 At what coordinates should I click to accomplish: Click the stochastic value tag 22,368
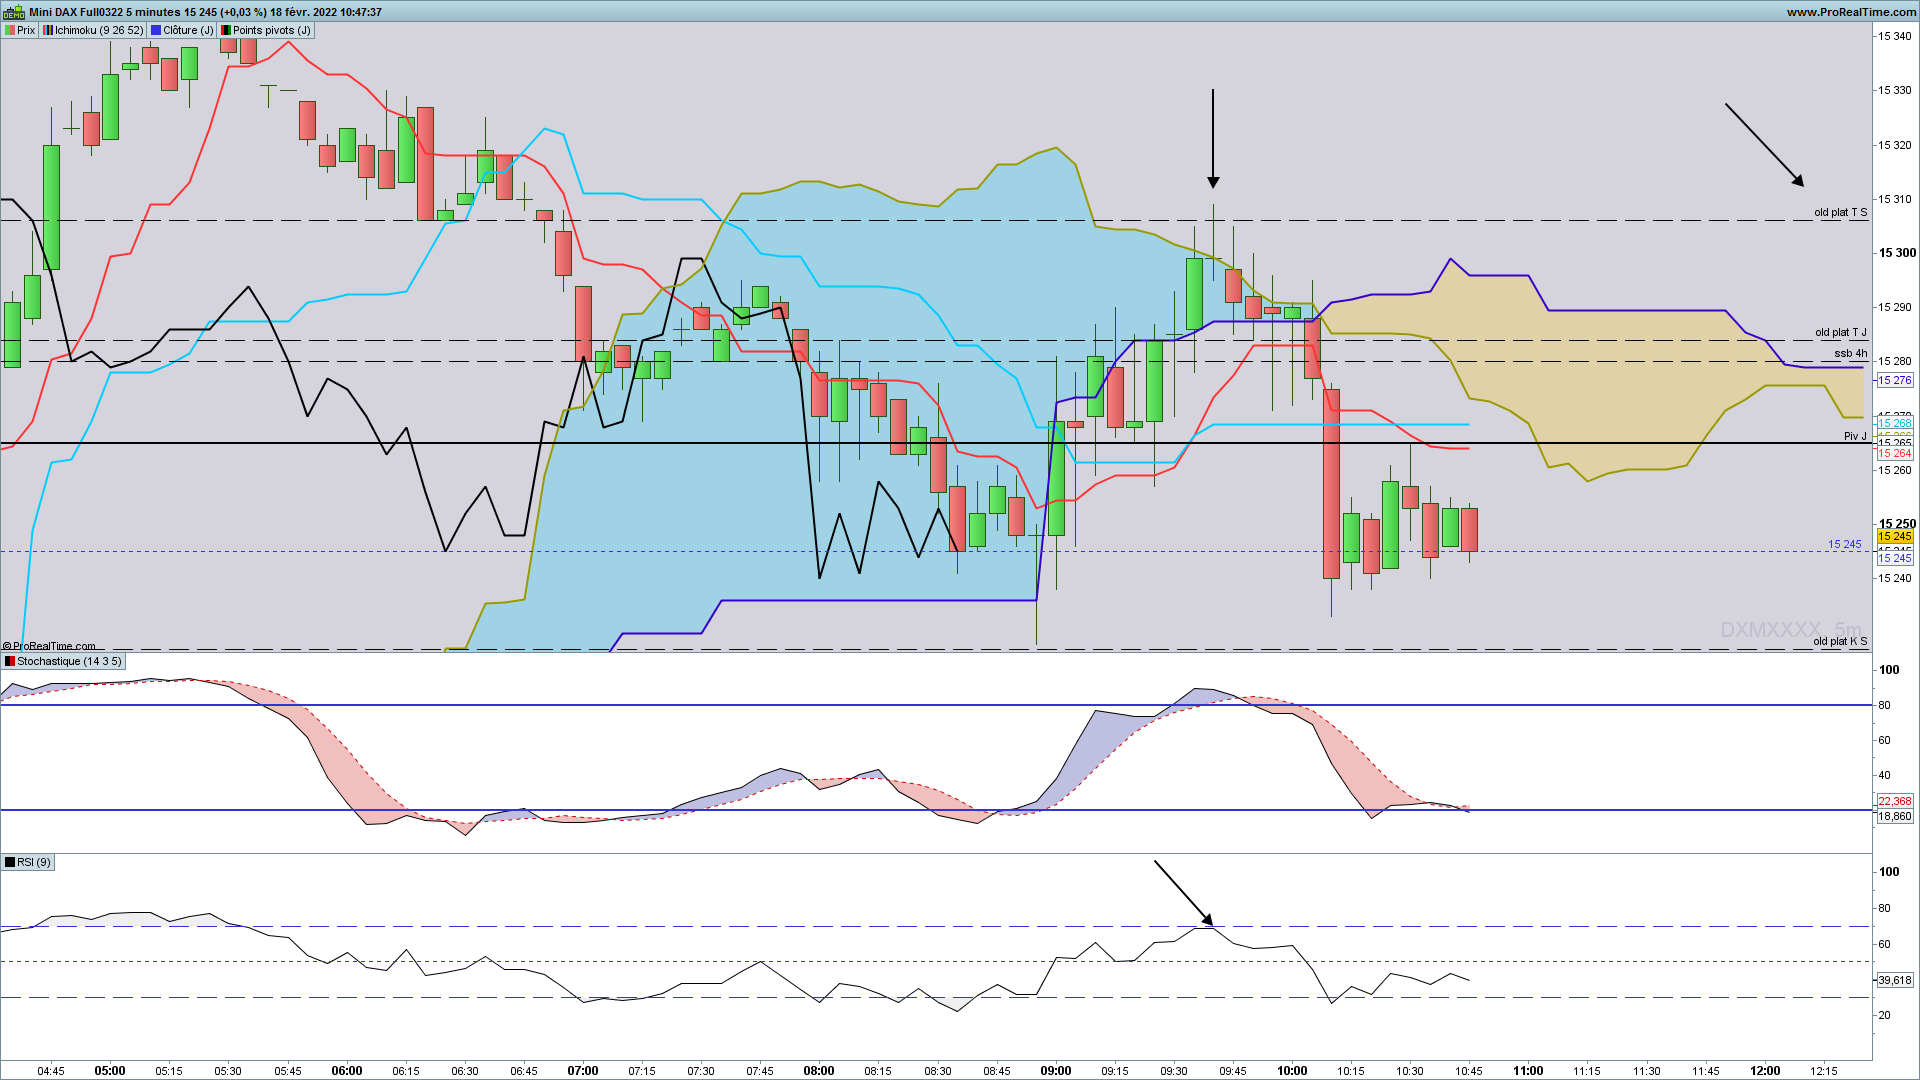pyautogui.click(x=1895, y=801)
